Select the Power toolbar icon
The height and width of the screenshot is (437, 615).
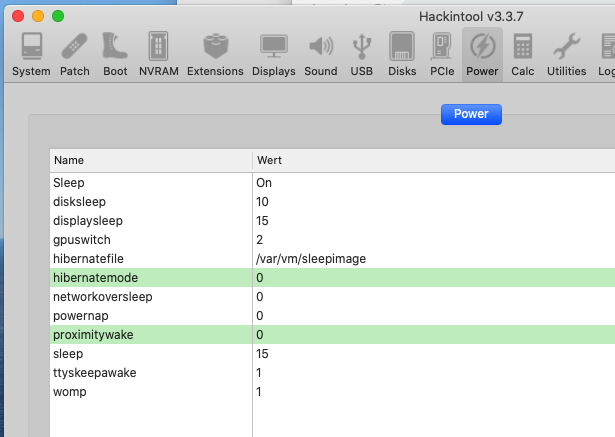coord(482,47)
